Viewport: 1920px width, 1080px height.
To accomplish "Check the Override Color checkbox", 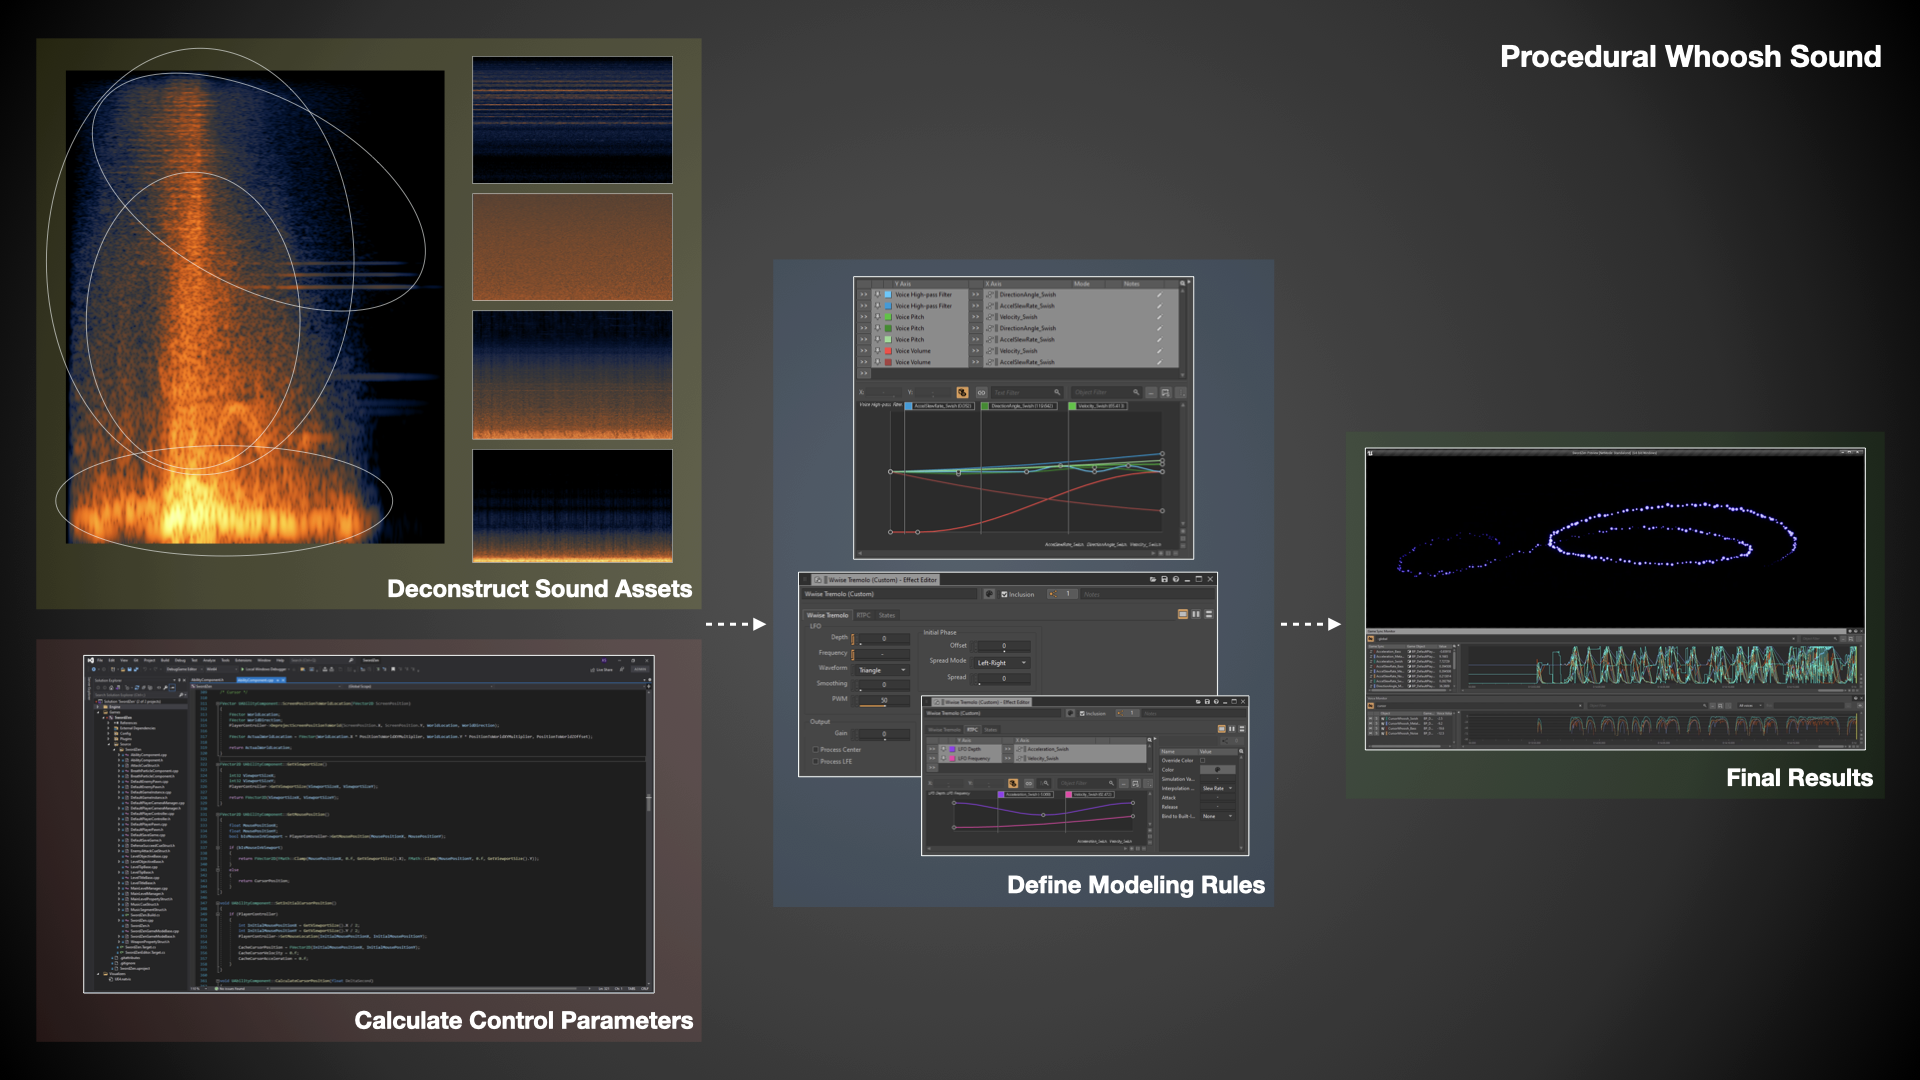I will [x=1202, y=760].
